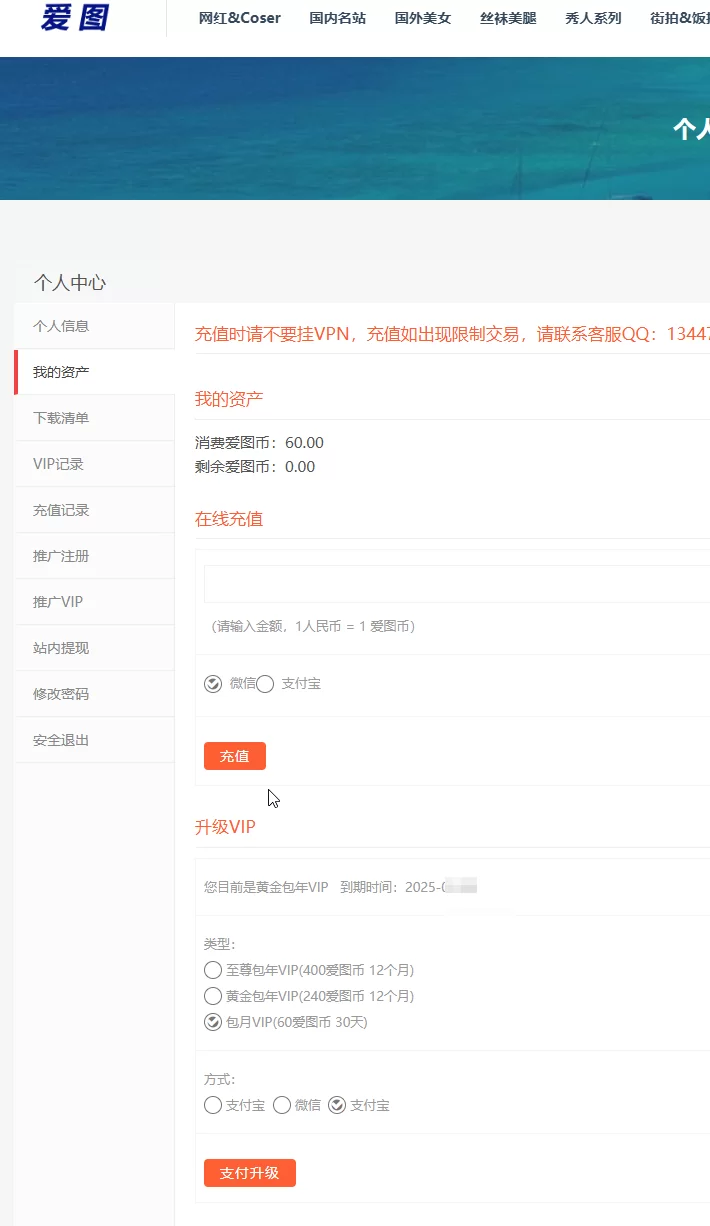Focus the recharge amount input field
The width and height of the screenshot is (710, 1226).
coord(457,584)
